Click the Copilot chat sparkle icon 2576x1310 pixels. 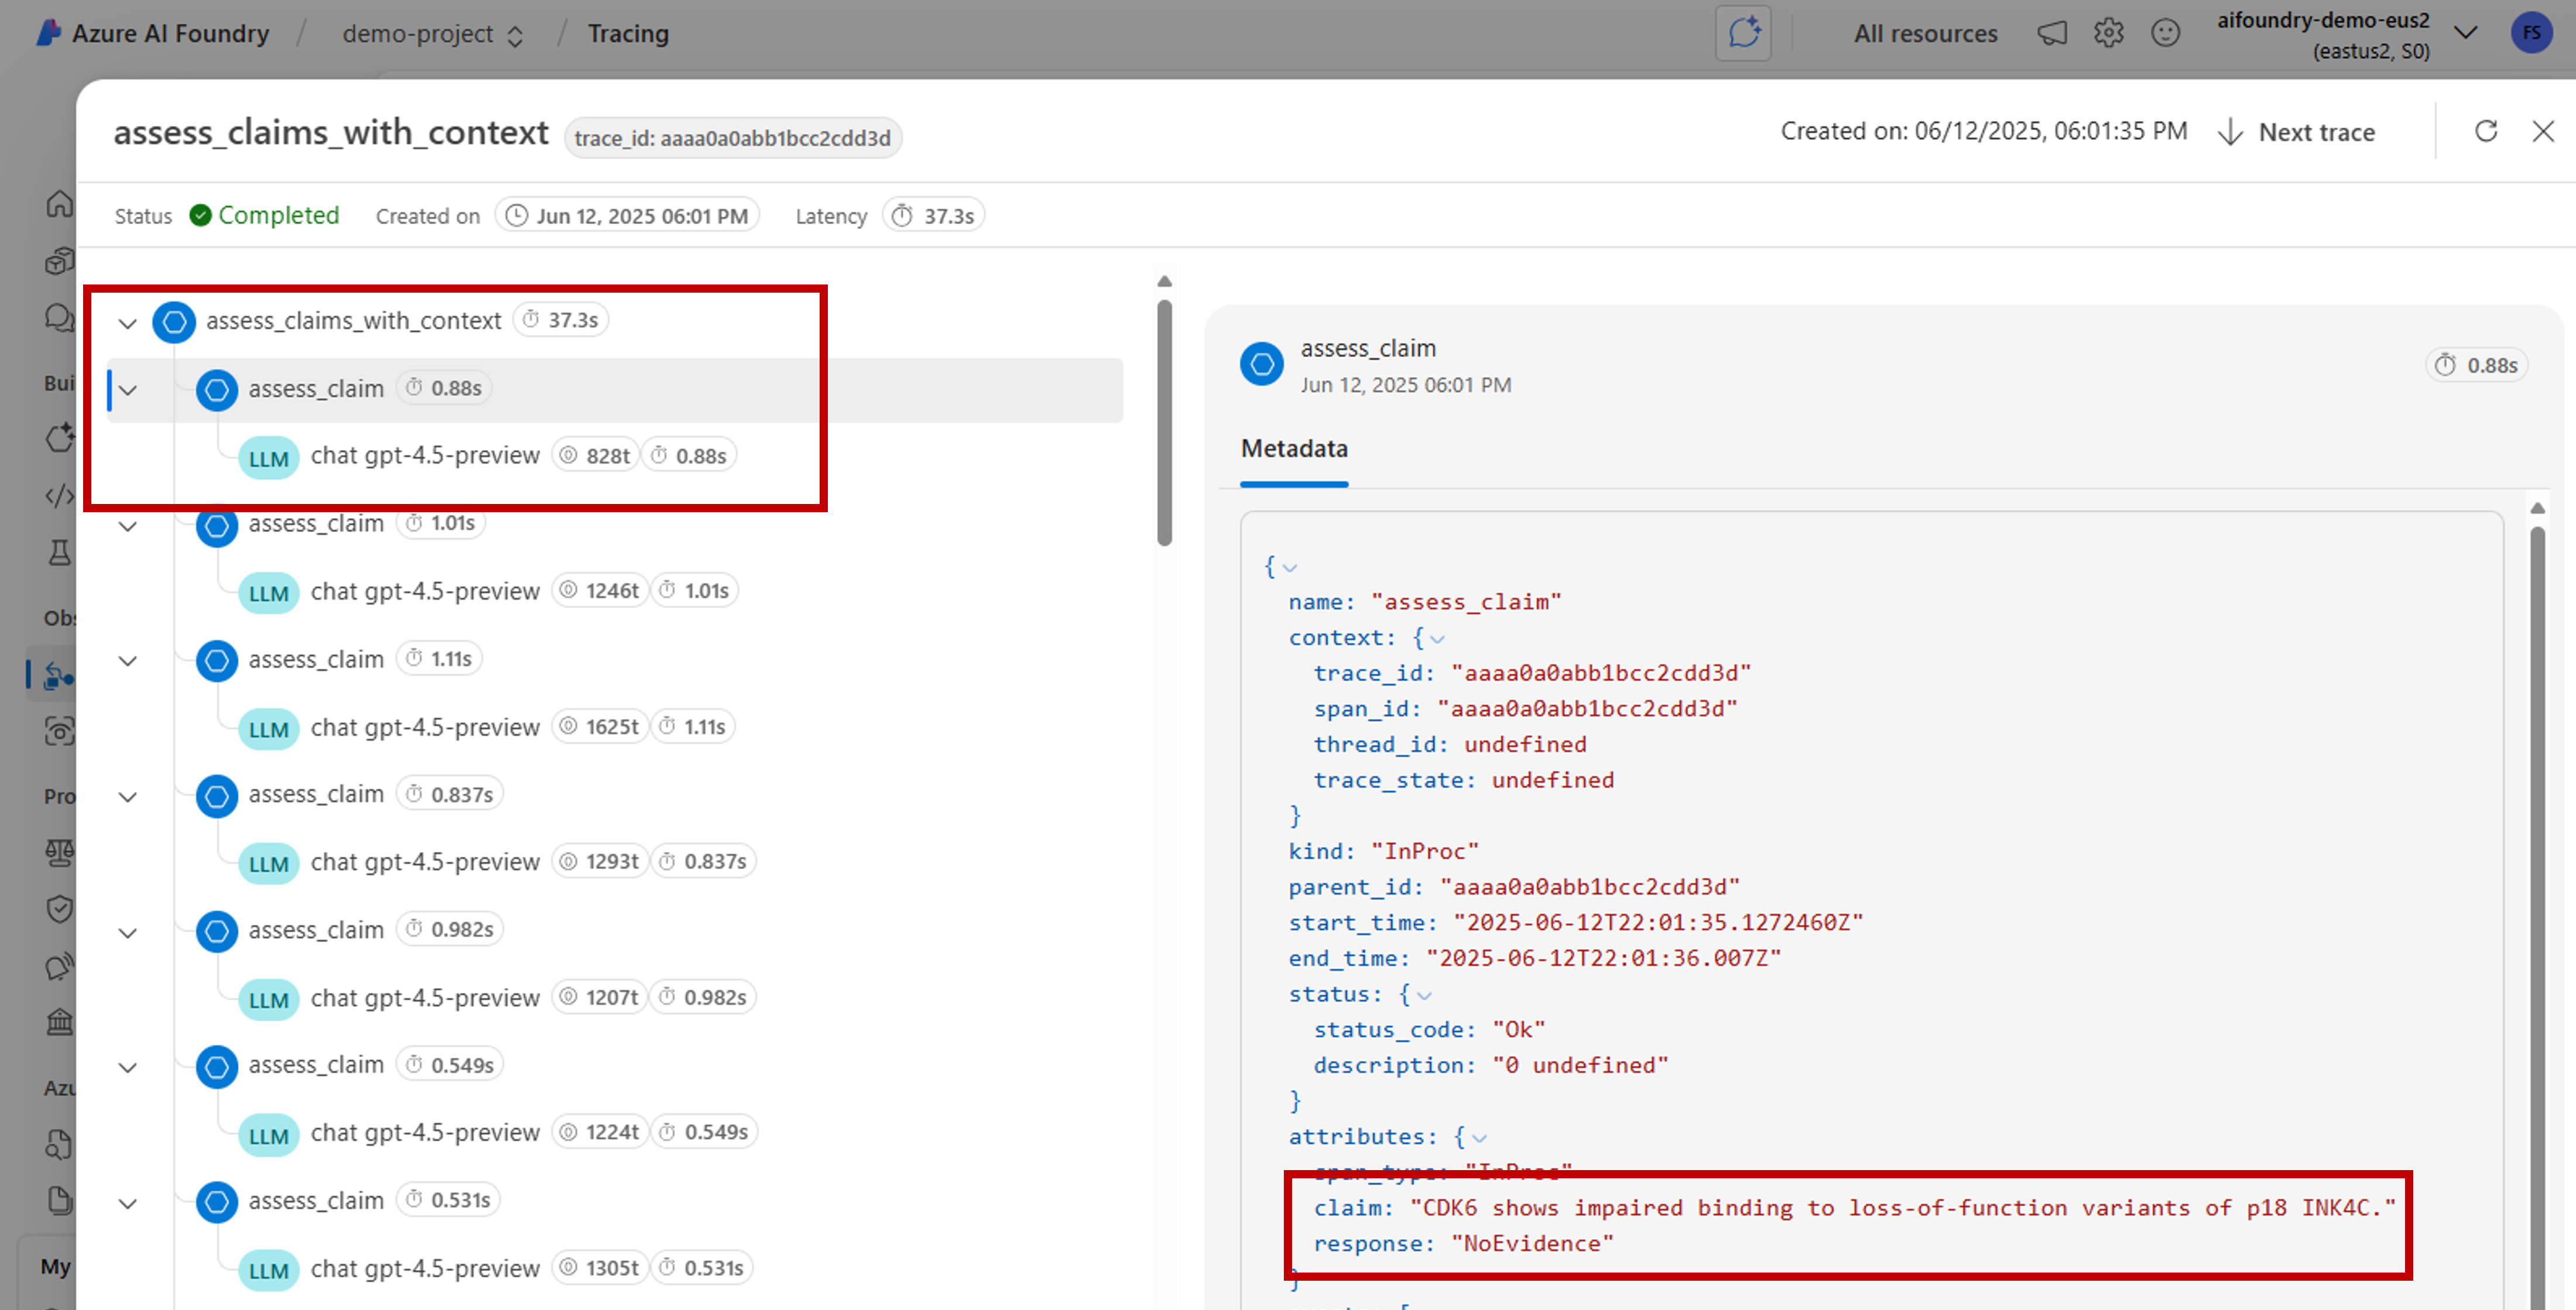click(x=1743, y=33)
